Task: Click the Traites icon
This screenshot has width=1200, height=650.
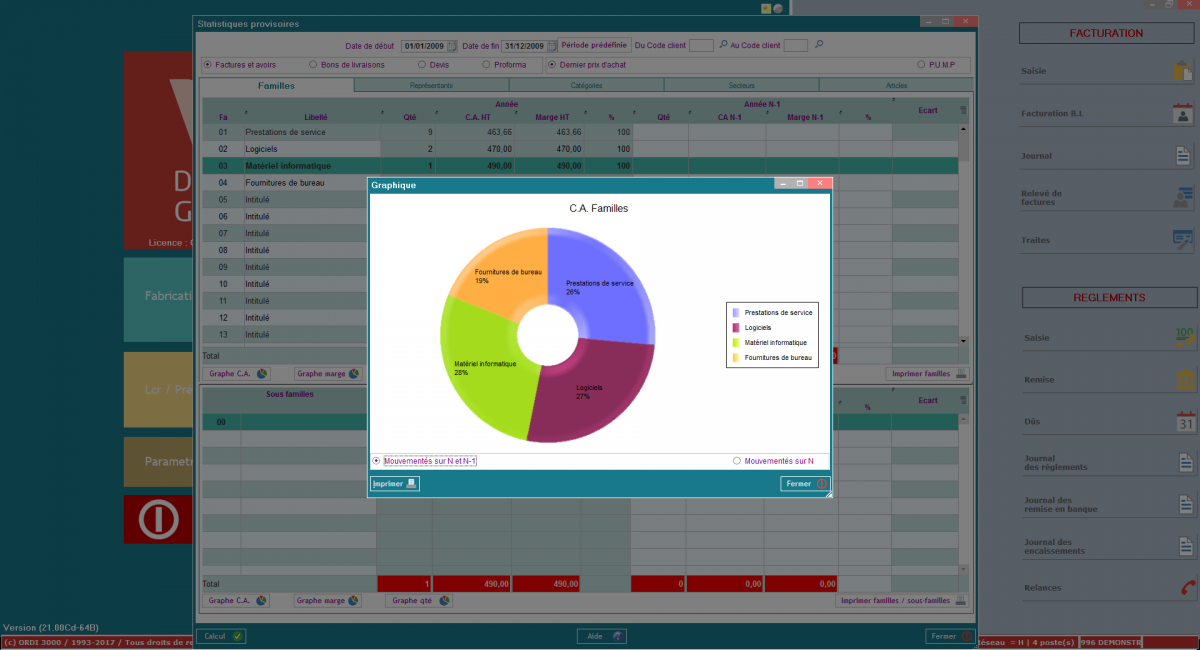Action: click(x=1184, y=240)
